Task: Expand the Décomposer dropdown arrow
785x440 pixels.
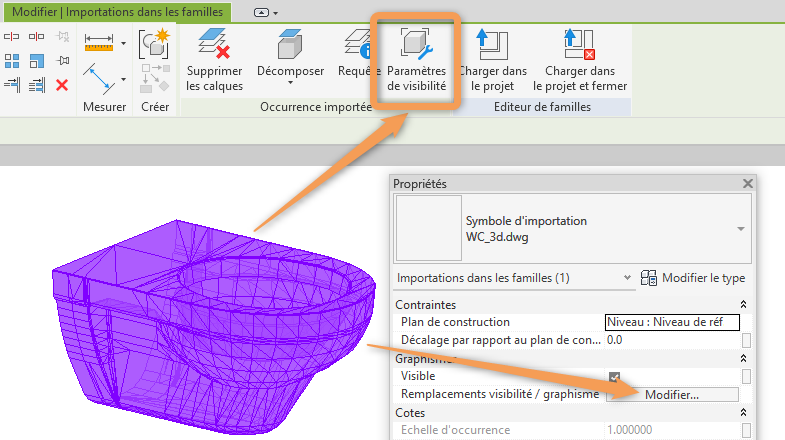Action: (x=290, y=83)
